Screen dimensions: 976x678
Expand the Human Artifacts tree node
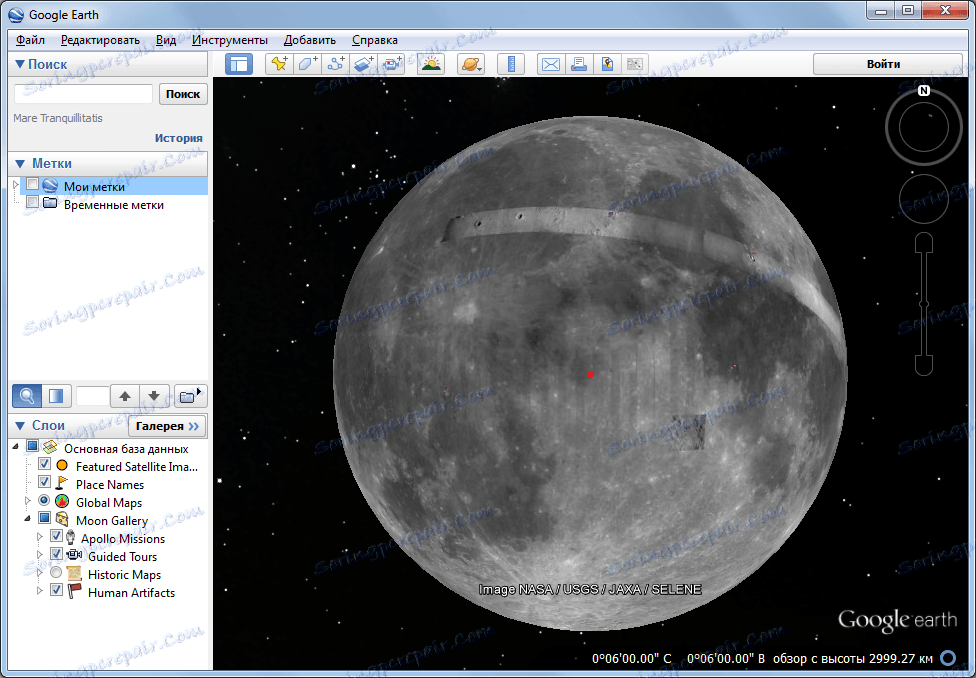click(x=40, y=592)
